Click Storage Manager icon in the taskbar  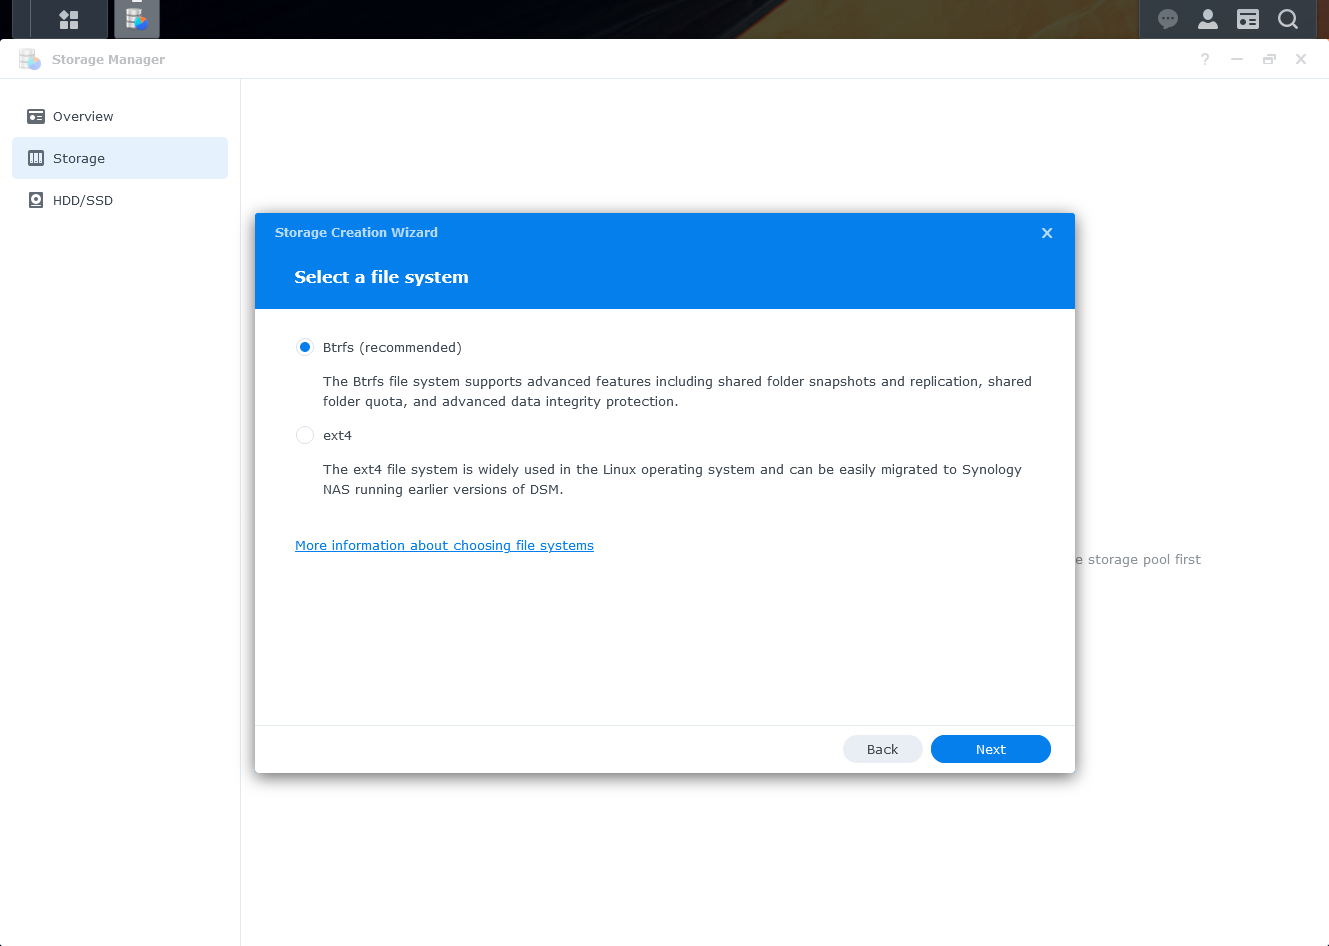point(137,19)
